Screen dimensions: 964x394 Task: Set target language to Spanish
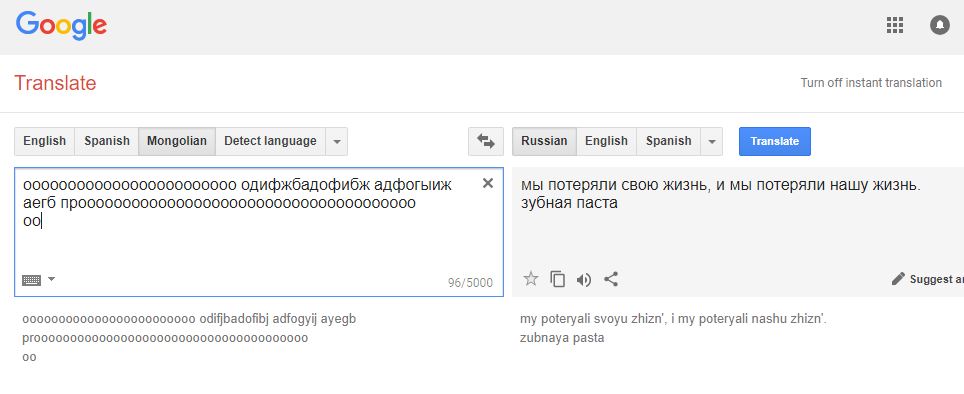pos(669,141)
